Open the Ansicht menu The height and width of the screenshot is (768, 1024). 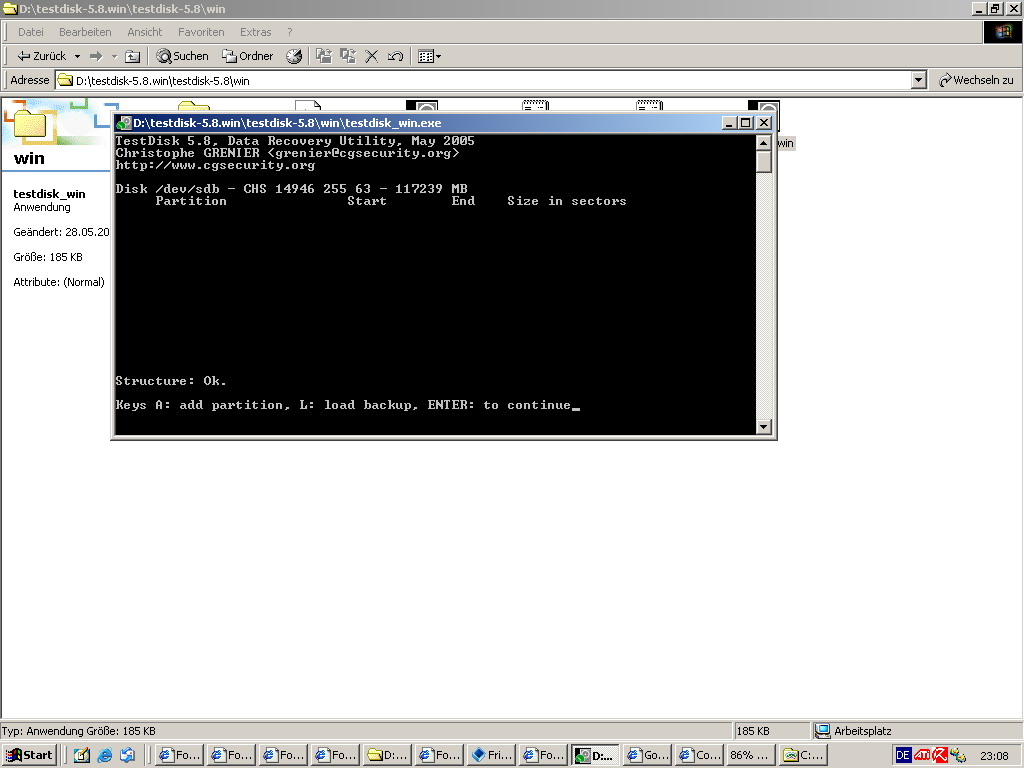[144, 32]
